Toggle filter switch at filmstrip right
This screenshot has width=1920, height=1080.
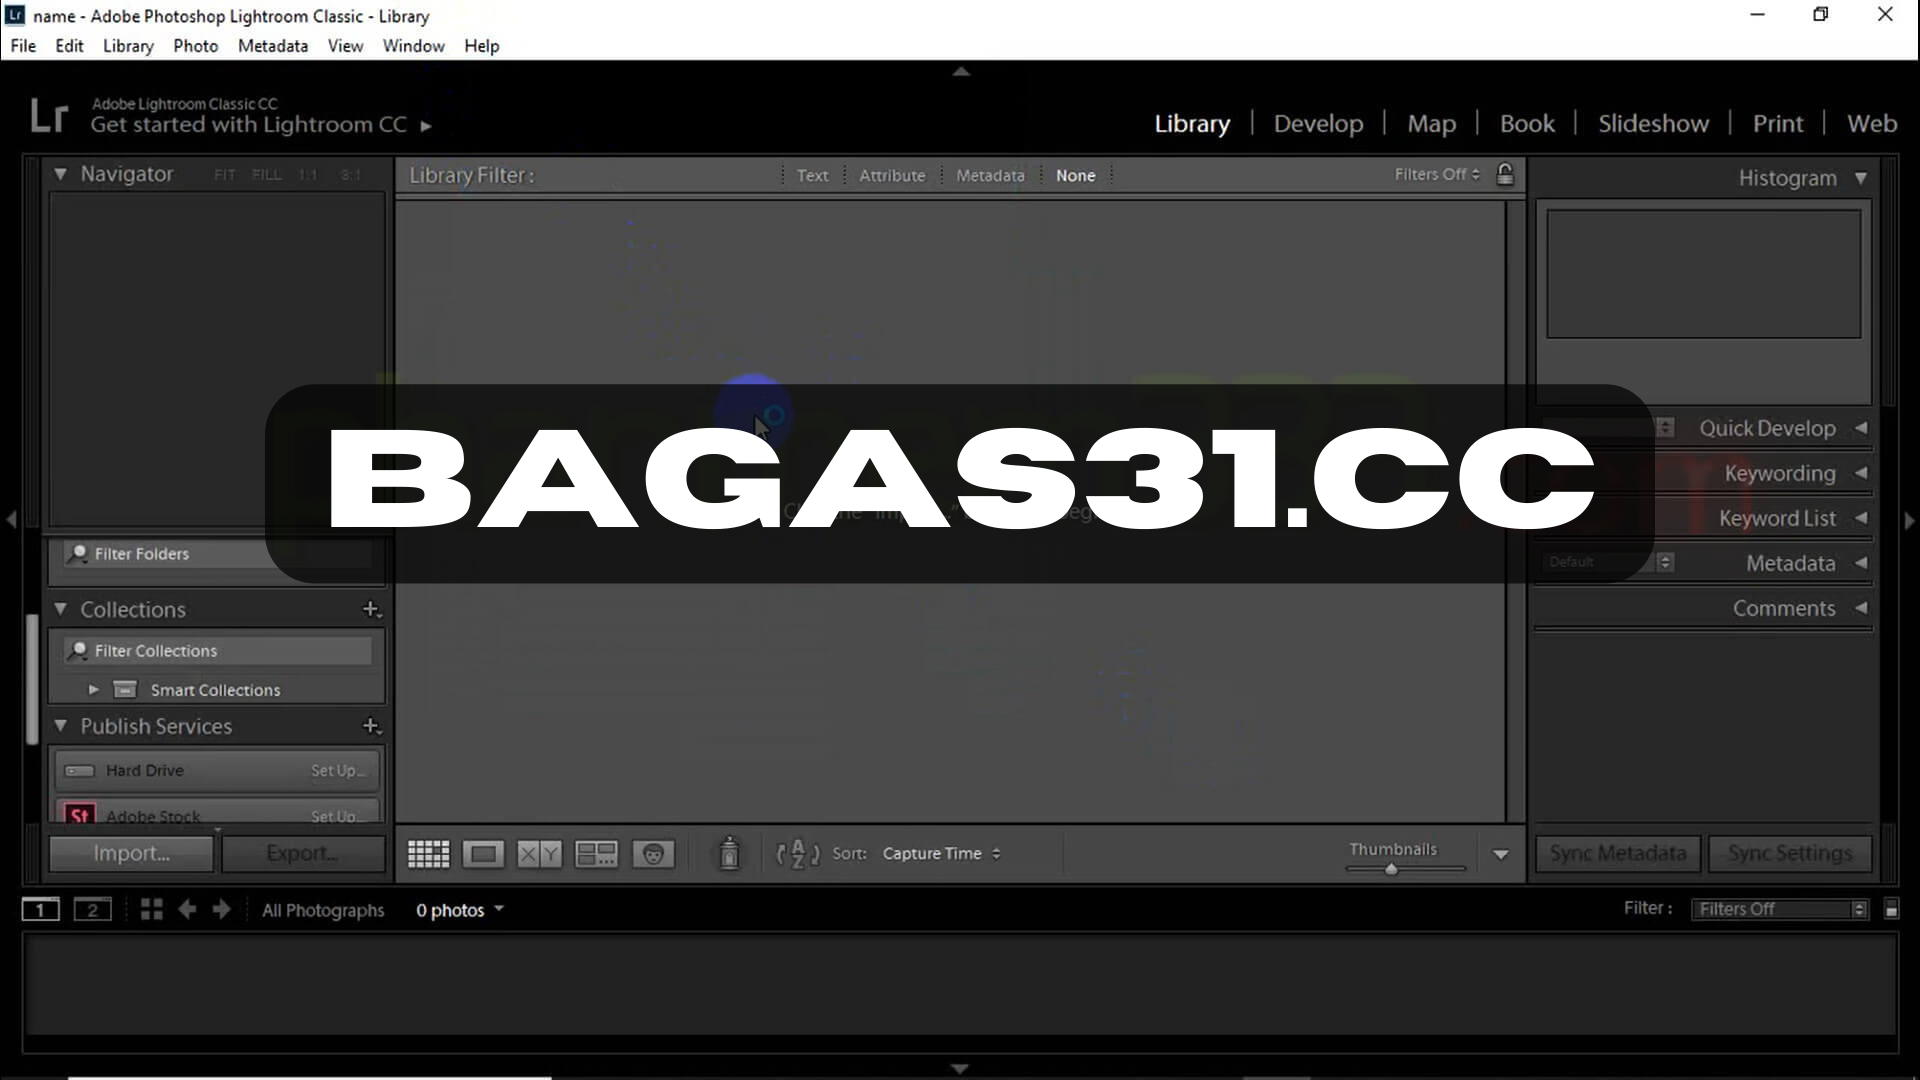(x=1891, y=909)
